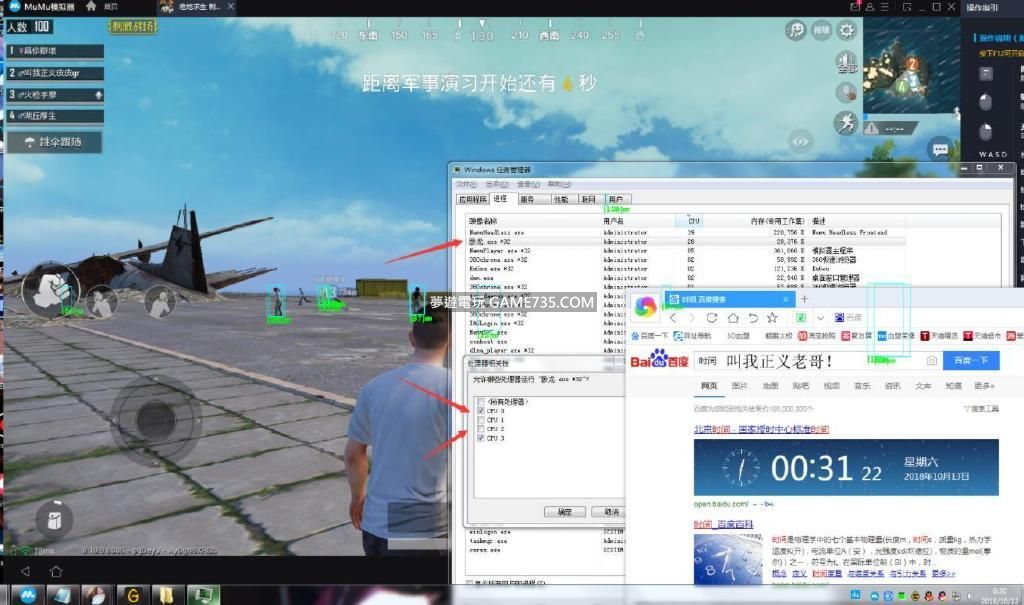
Task: Click the 百度一下 search button
Action: (x=970, y=360)
